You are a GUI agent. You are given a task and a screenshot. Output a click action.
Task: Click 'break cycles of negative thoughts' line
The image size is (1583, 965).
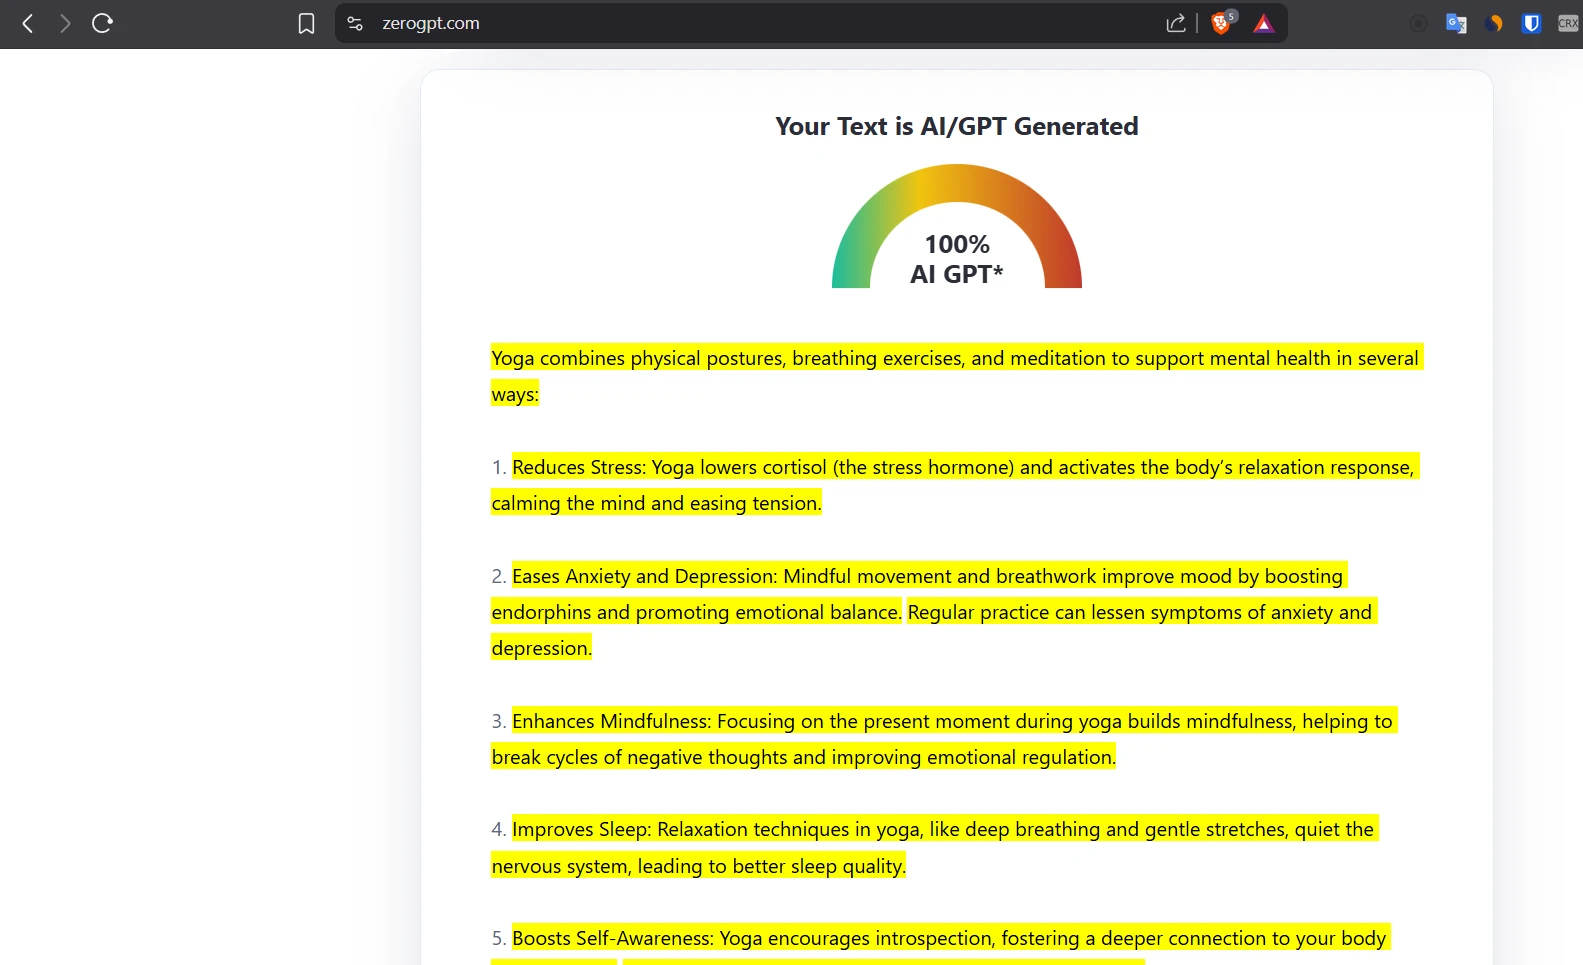pyautogui.click(x=803, y=757)
